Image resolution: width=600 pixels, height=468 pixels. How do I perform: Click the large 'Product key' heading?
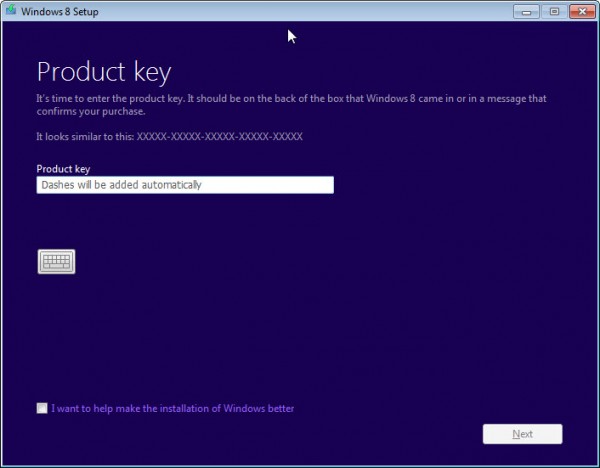tap(104, 72)
